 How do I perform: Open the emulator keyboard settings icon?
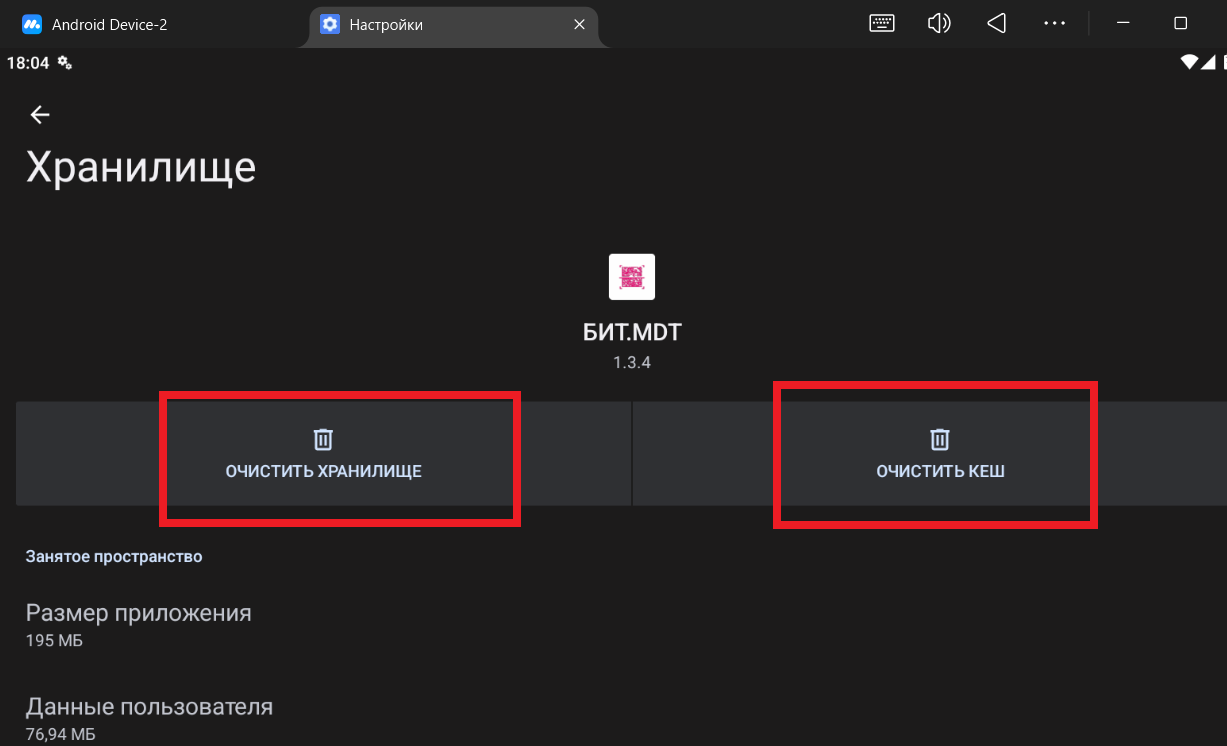[x=881, y=24]
